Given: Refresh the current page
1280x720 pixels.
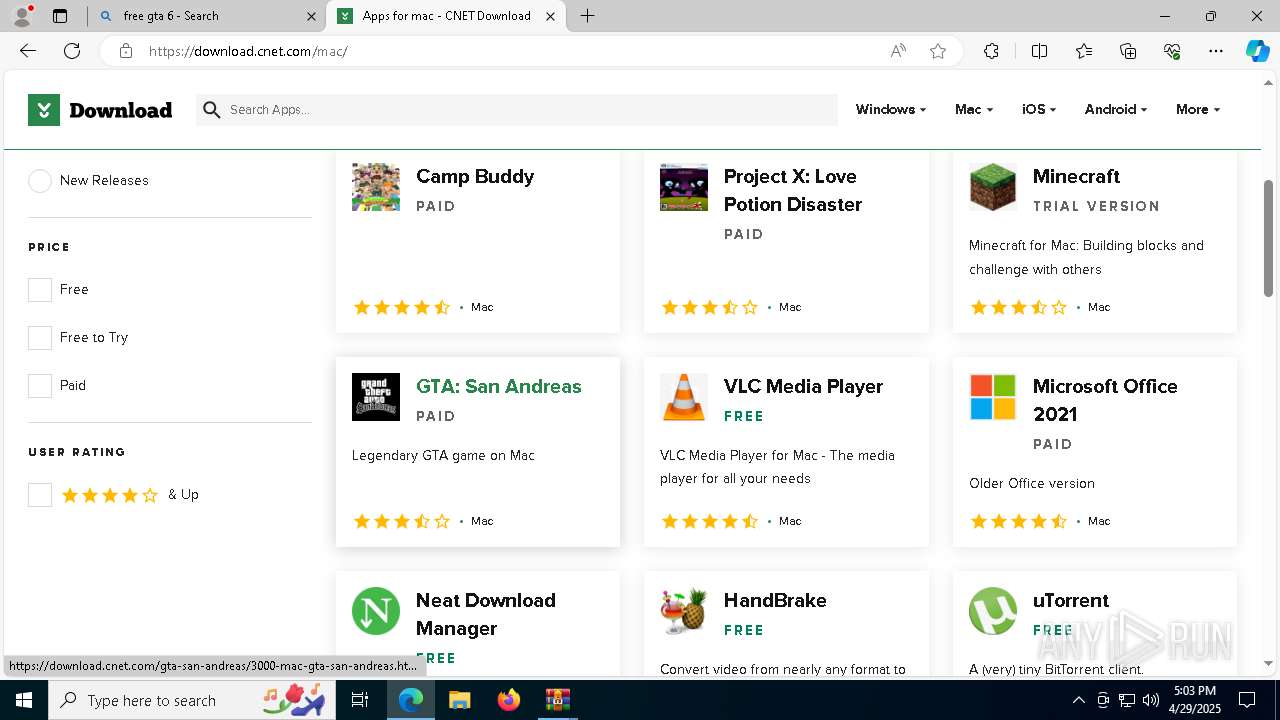Looking at the screenshot, I should pos(72,51).
